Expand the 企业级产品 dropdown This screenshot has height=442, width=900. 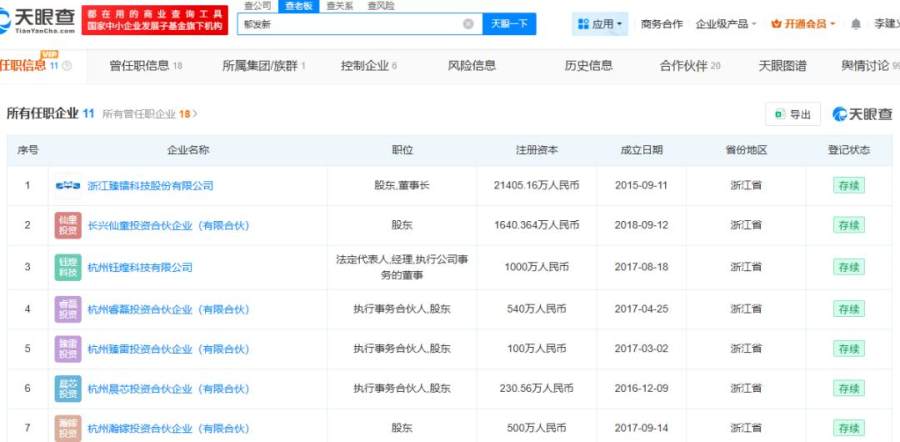pos(725,23)
